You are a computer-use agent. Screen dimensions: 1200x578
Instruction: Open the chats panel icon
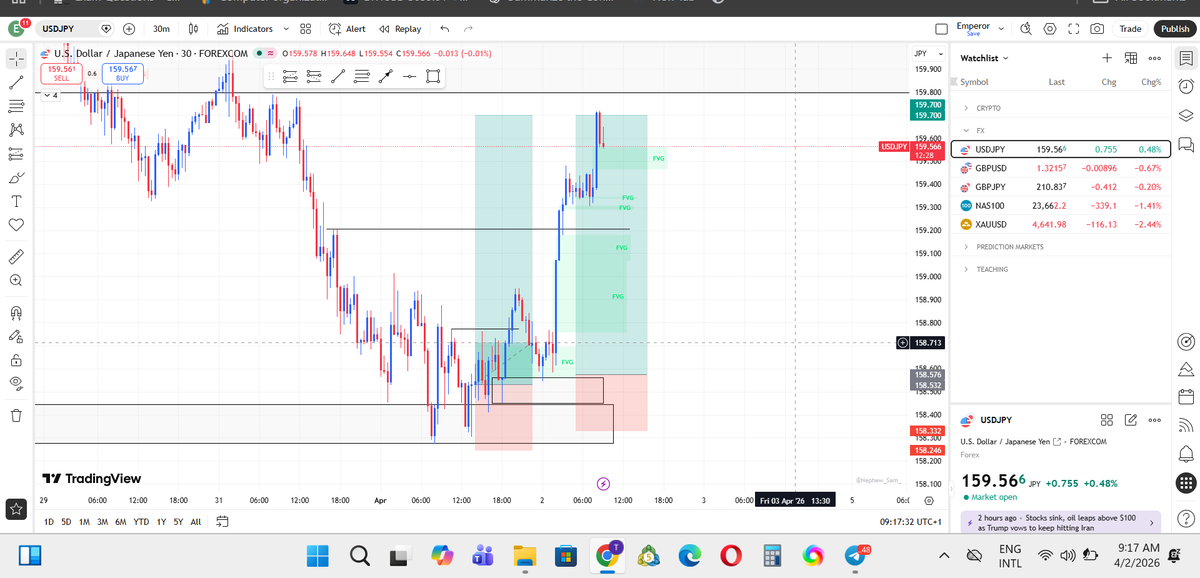(1186, 144)
